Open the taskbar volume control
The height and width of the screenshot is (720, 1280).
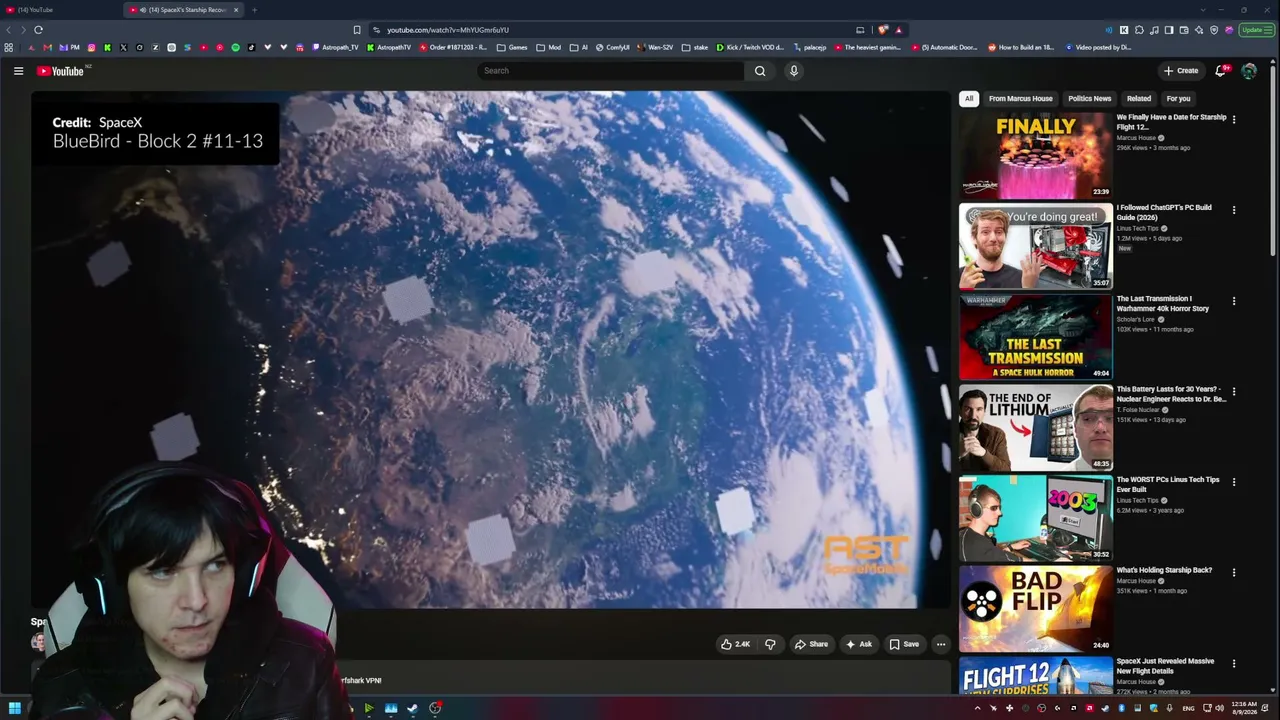[1220, 708]
